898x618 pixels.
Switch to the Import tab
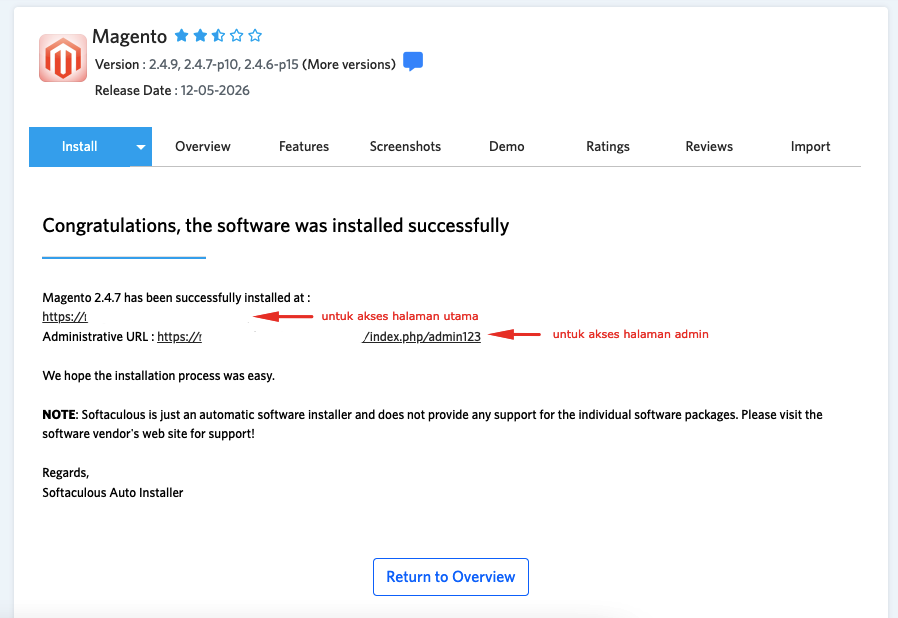(x=810, y=147)
